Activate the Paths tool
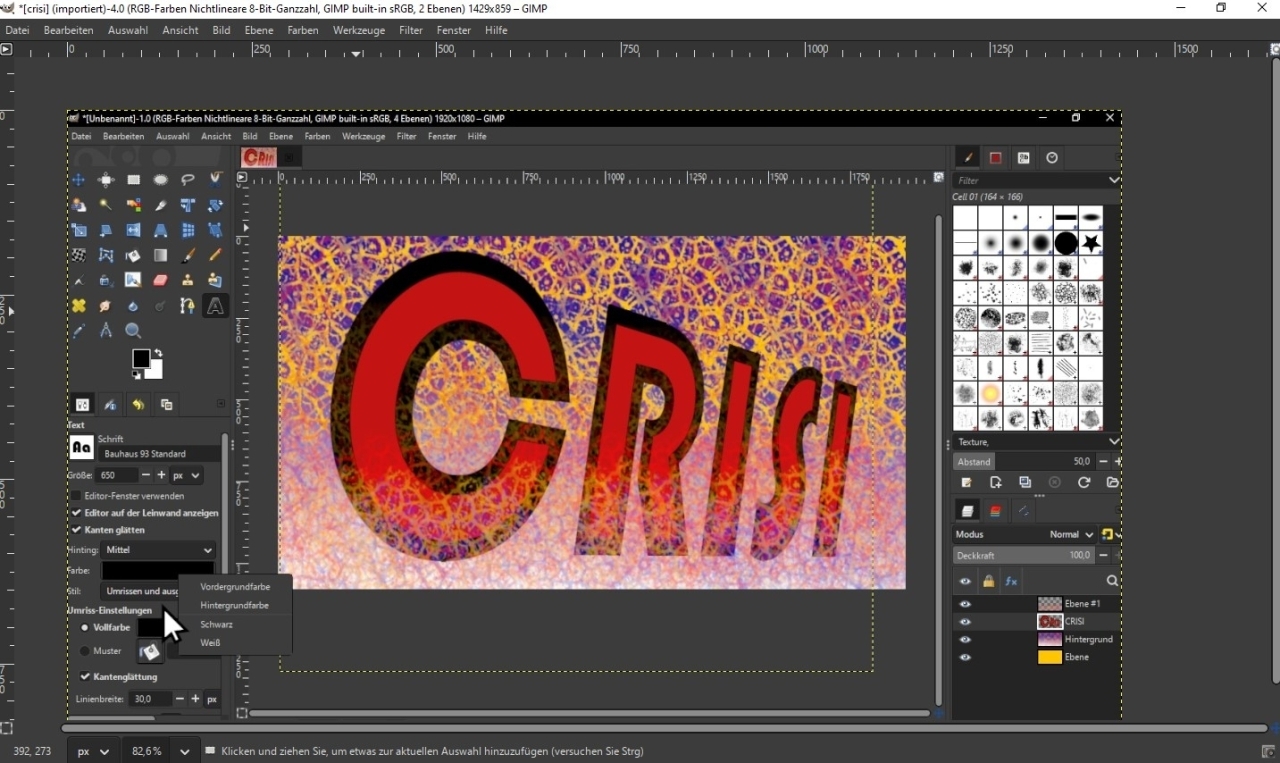Screen dimensions: 1280x763 [x=187, y=306]
